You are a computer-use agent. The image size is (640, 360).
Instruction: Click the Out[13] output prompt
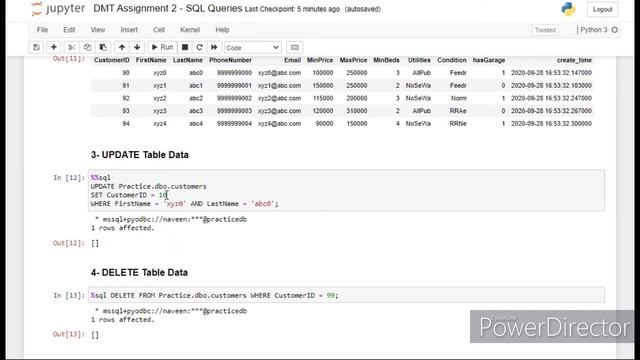69,334
